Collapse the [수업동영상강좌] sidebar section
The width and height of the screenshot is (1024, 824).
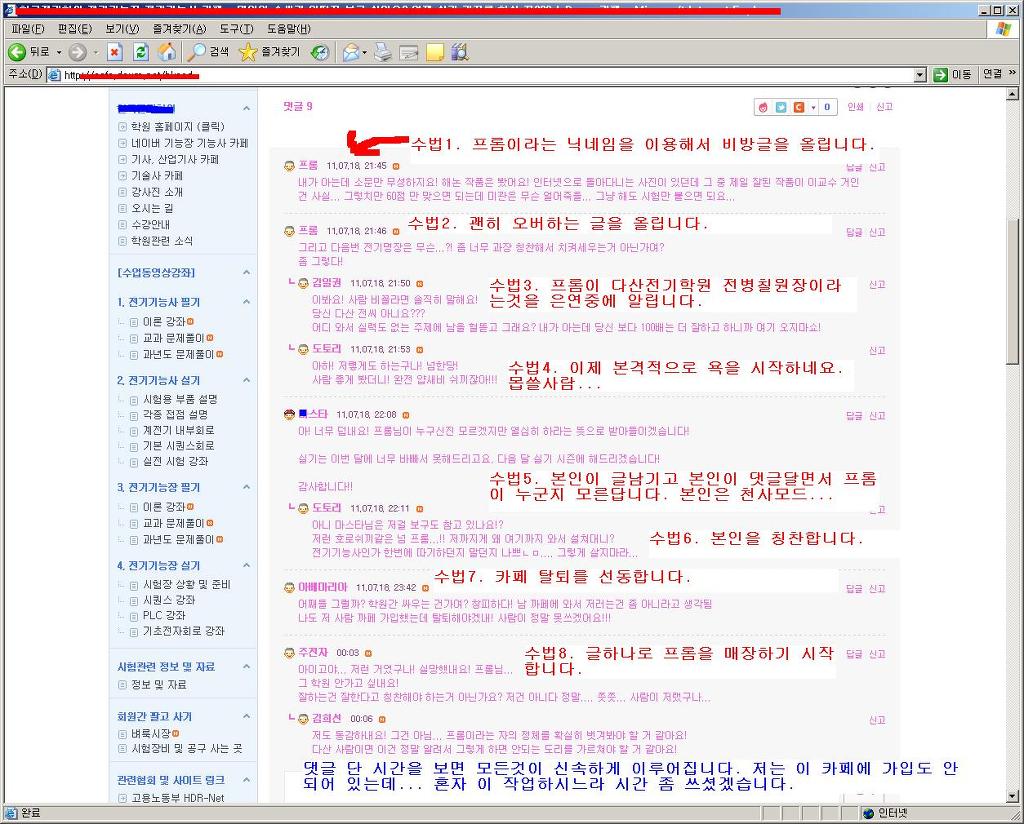tap(247, 272)
